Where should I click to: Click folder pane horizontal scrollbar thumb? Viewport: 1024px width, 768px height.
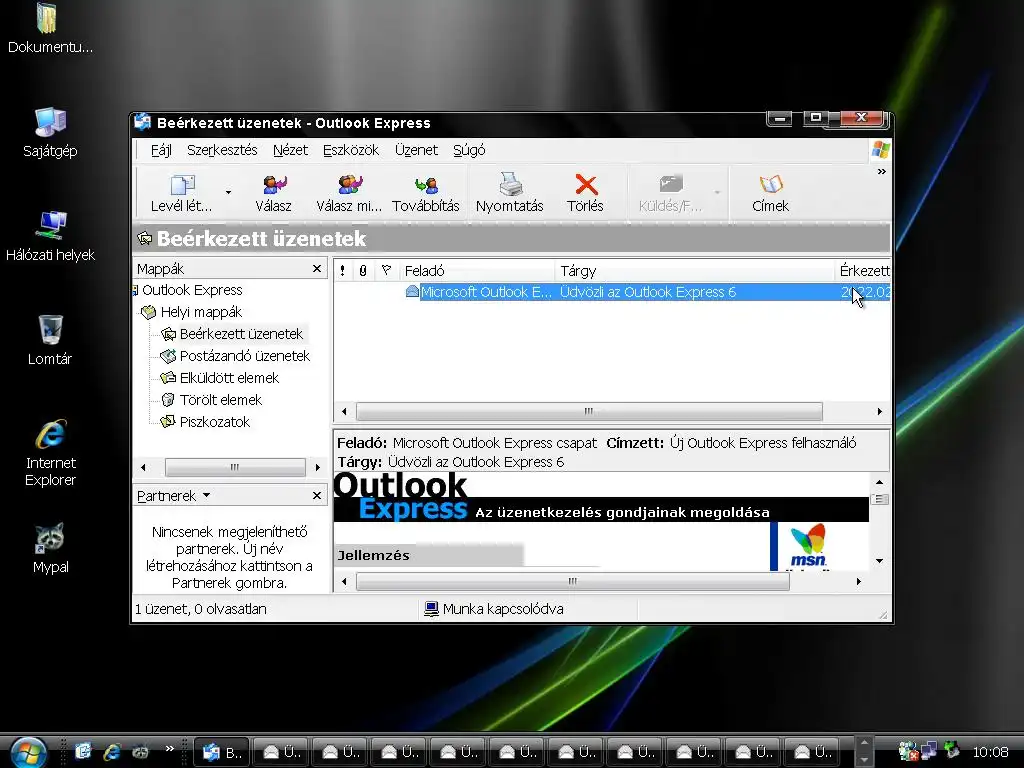[235, 467]
